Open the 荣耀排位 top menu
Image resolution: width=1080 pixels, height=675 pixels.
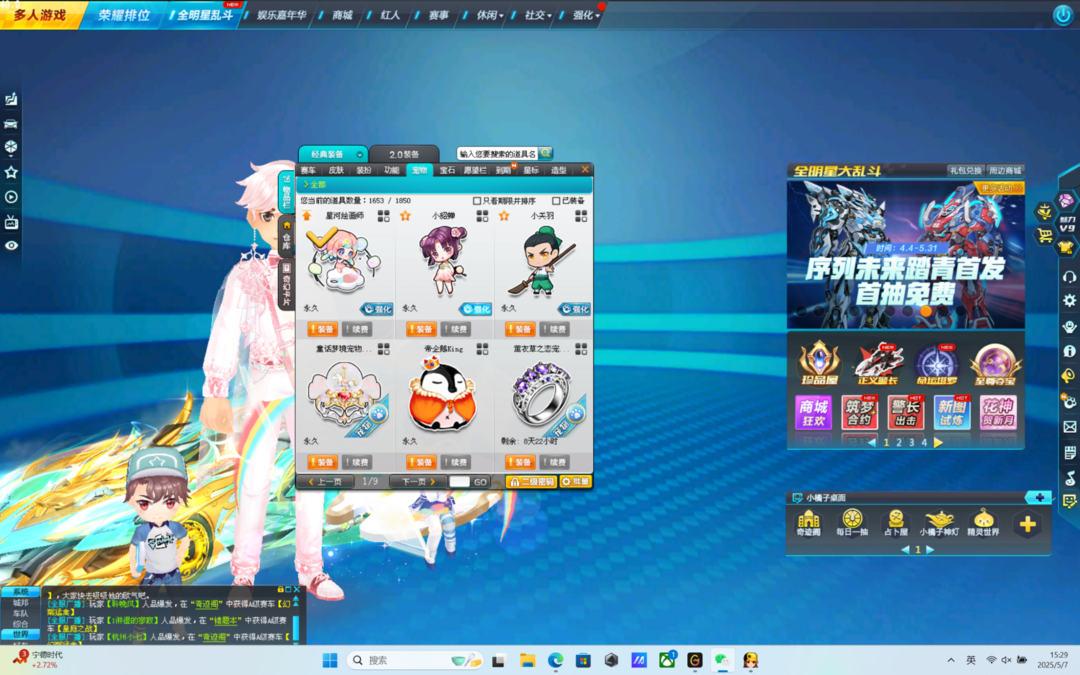click(x=124, y=15)
